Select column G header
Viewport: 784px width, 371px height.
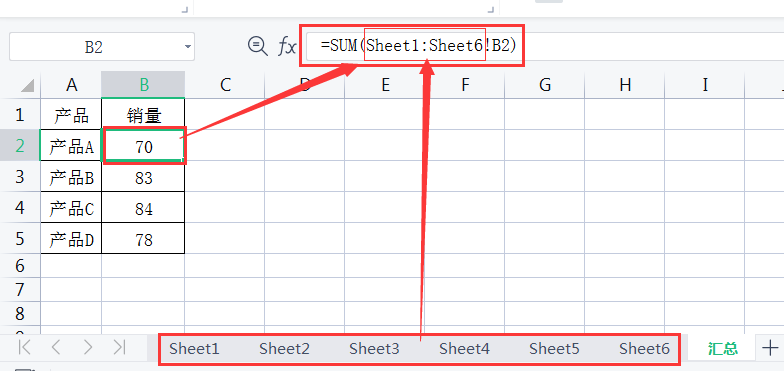coord(545,85)
